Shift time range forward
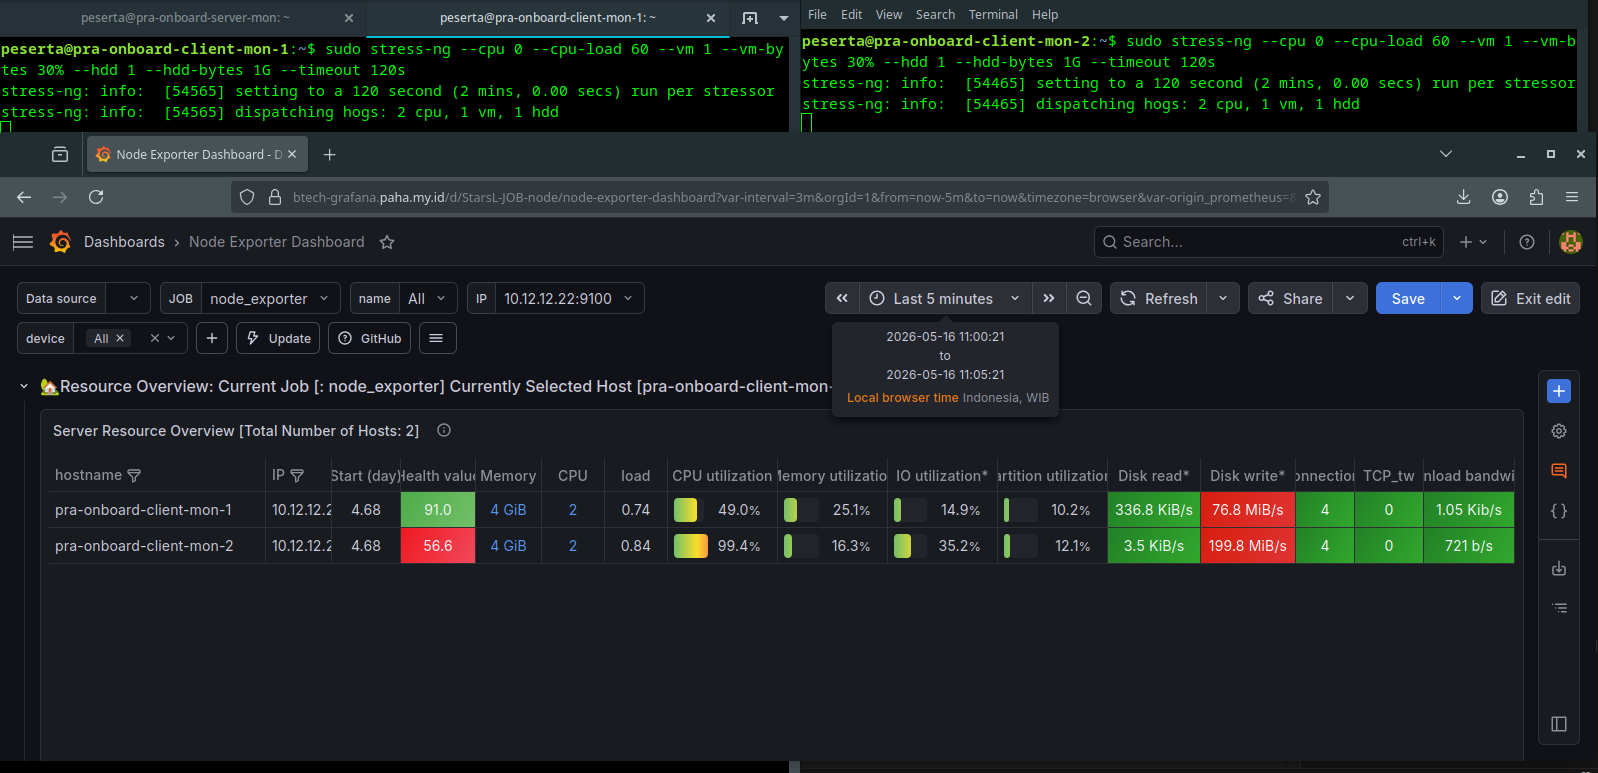Viewport: 1598px width, 773px height. tap(1048, 298)
